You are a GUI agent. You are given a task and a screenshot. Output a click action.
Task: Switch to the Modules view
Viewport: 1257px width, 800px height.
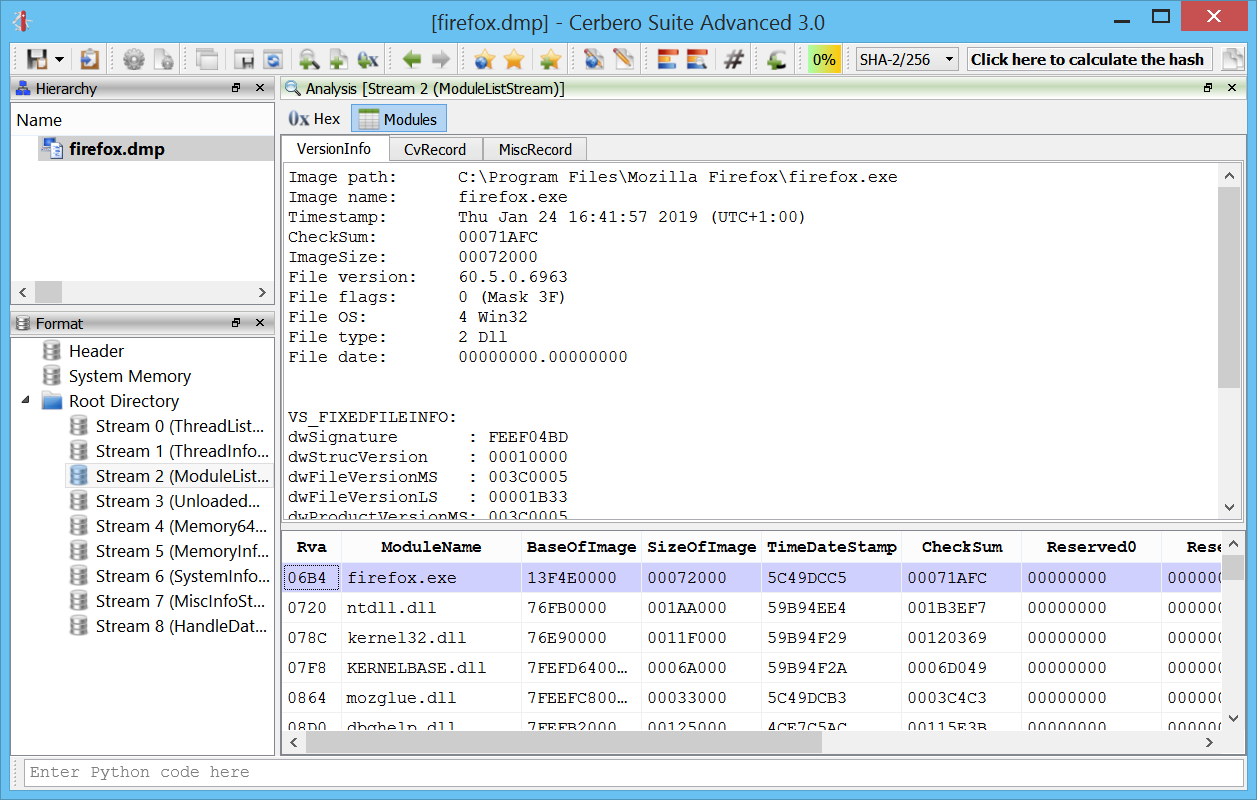tap(399, 119)
